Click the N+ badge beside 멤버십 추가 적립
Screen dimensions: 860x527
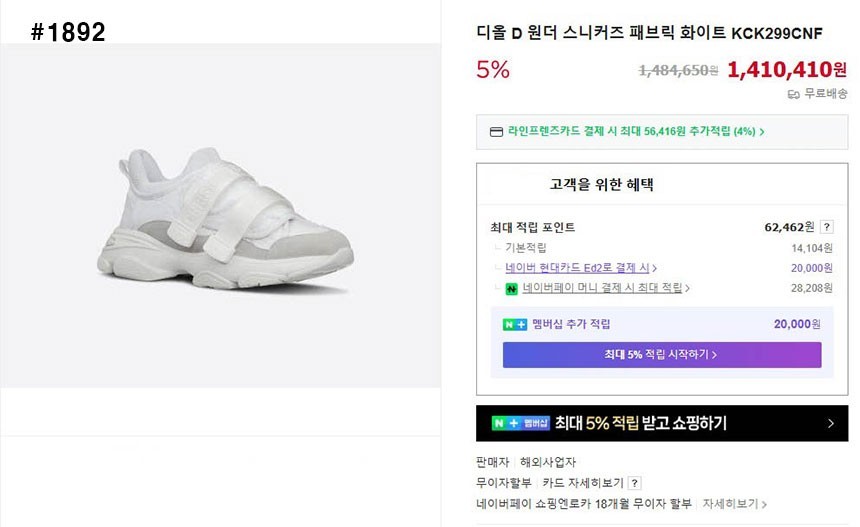514,324
